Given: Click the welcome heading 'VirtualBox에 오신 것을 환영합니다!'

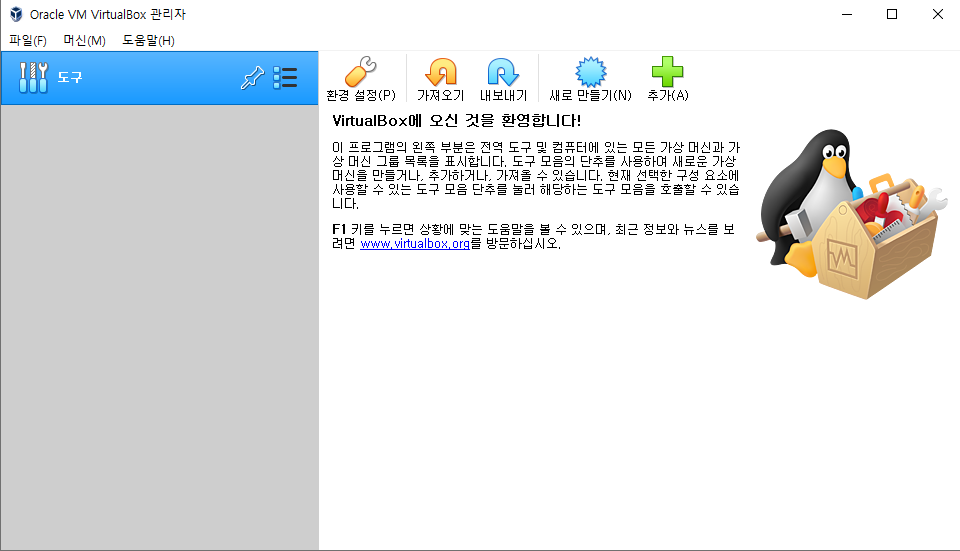Looking at the screenshot, I should click(456, 121).
